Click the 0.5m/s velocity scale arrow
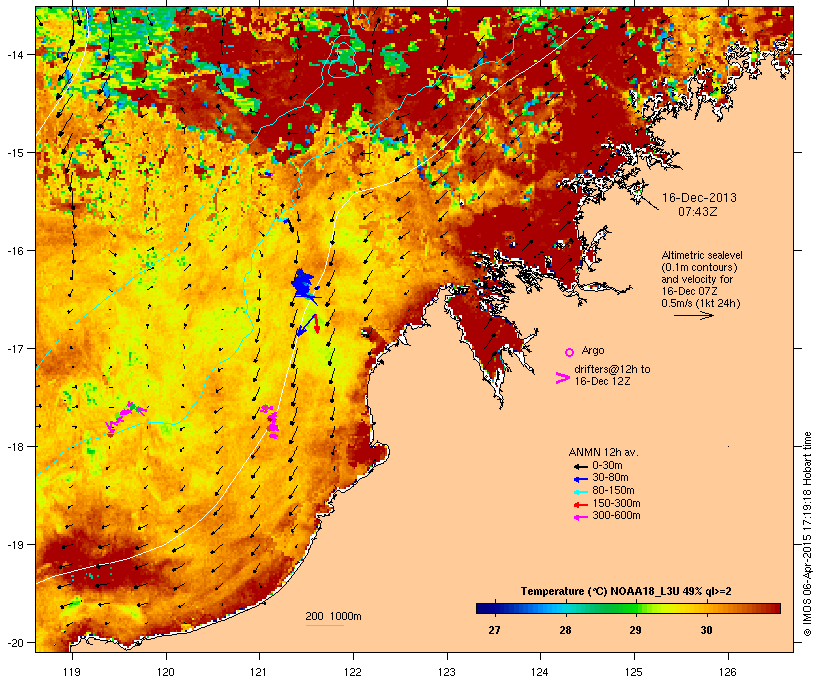The image size is (820, 680). click(693, 315)
